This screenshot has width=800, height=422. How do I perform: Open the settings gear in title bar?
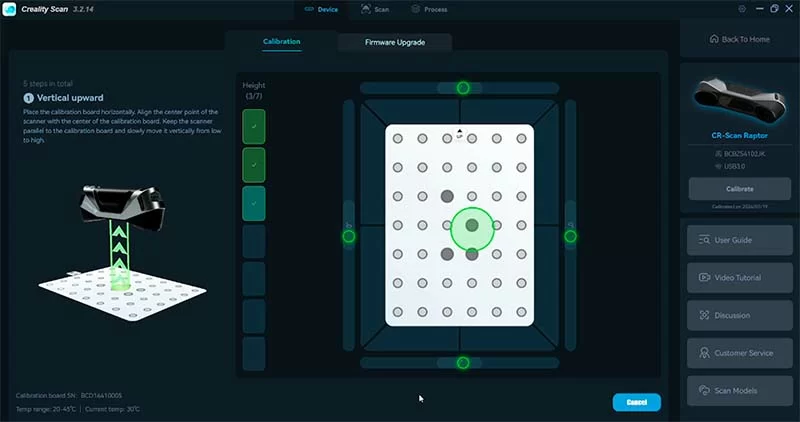742,9
